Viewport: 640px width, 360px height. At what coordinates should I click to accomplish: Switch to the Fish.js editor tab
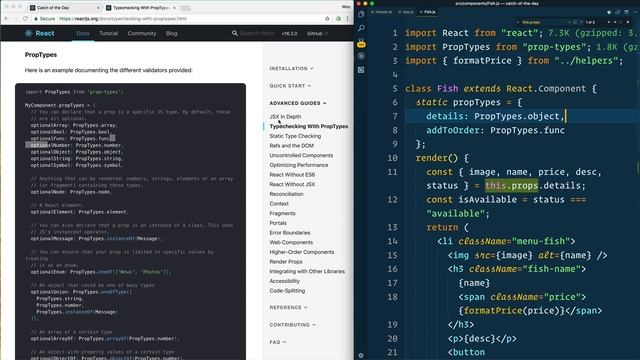(428, 12)
